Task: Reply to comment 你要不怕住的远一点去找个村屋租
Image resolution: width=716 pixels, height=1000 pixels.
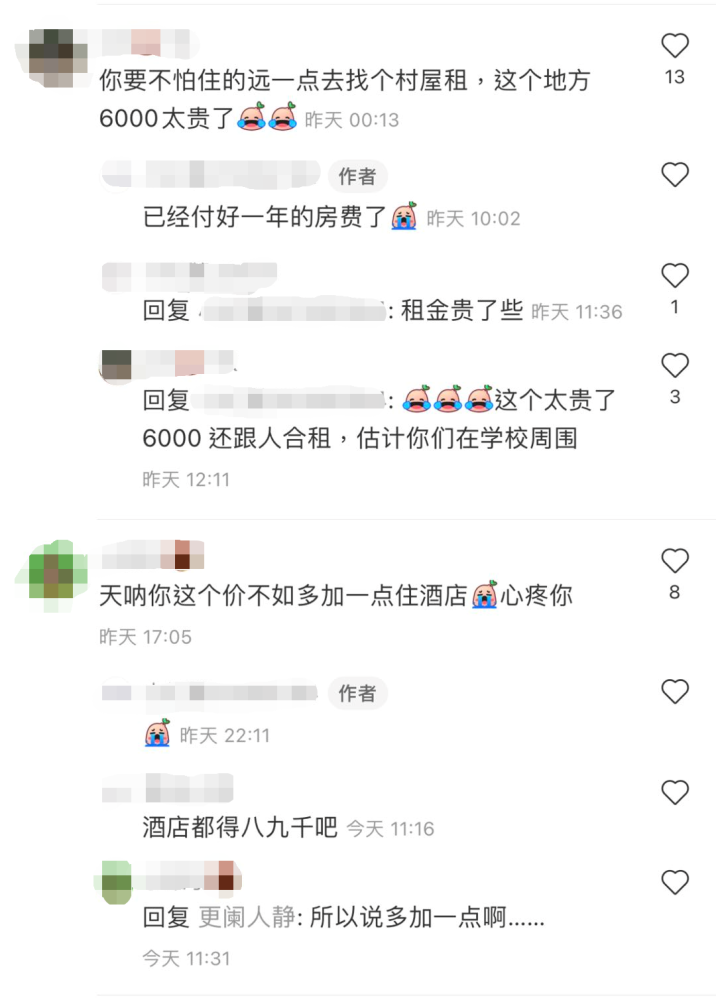Action: click(344, 99)
